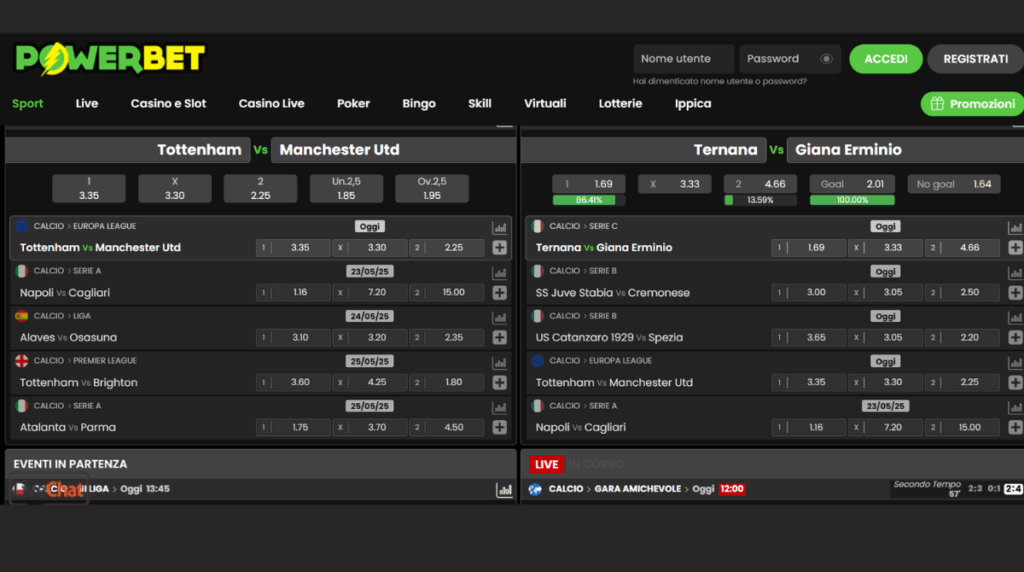Expand more bets for Atalanta vs Parma
1024x572 pixels.
coord(500,428)
